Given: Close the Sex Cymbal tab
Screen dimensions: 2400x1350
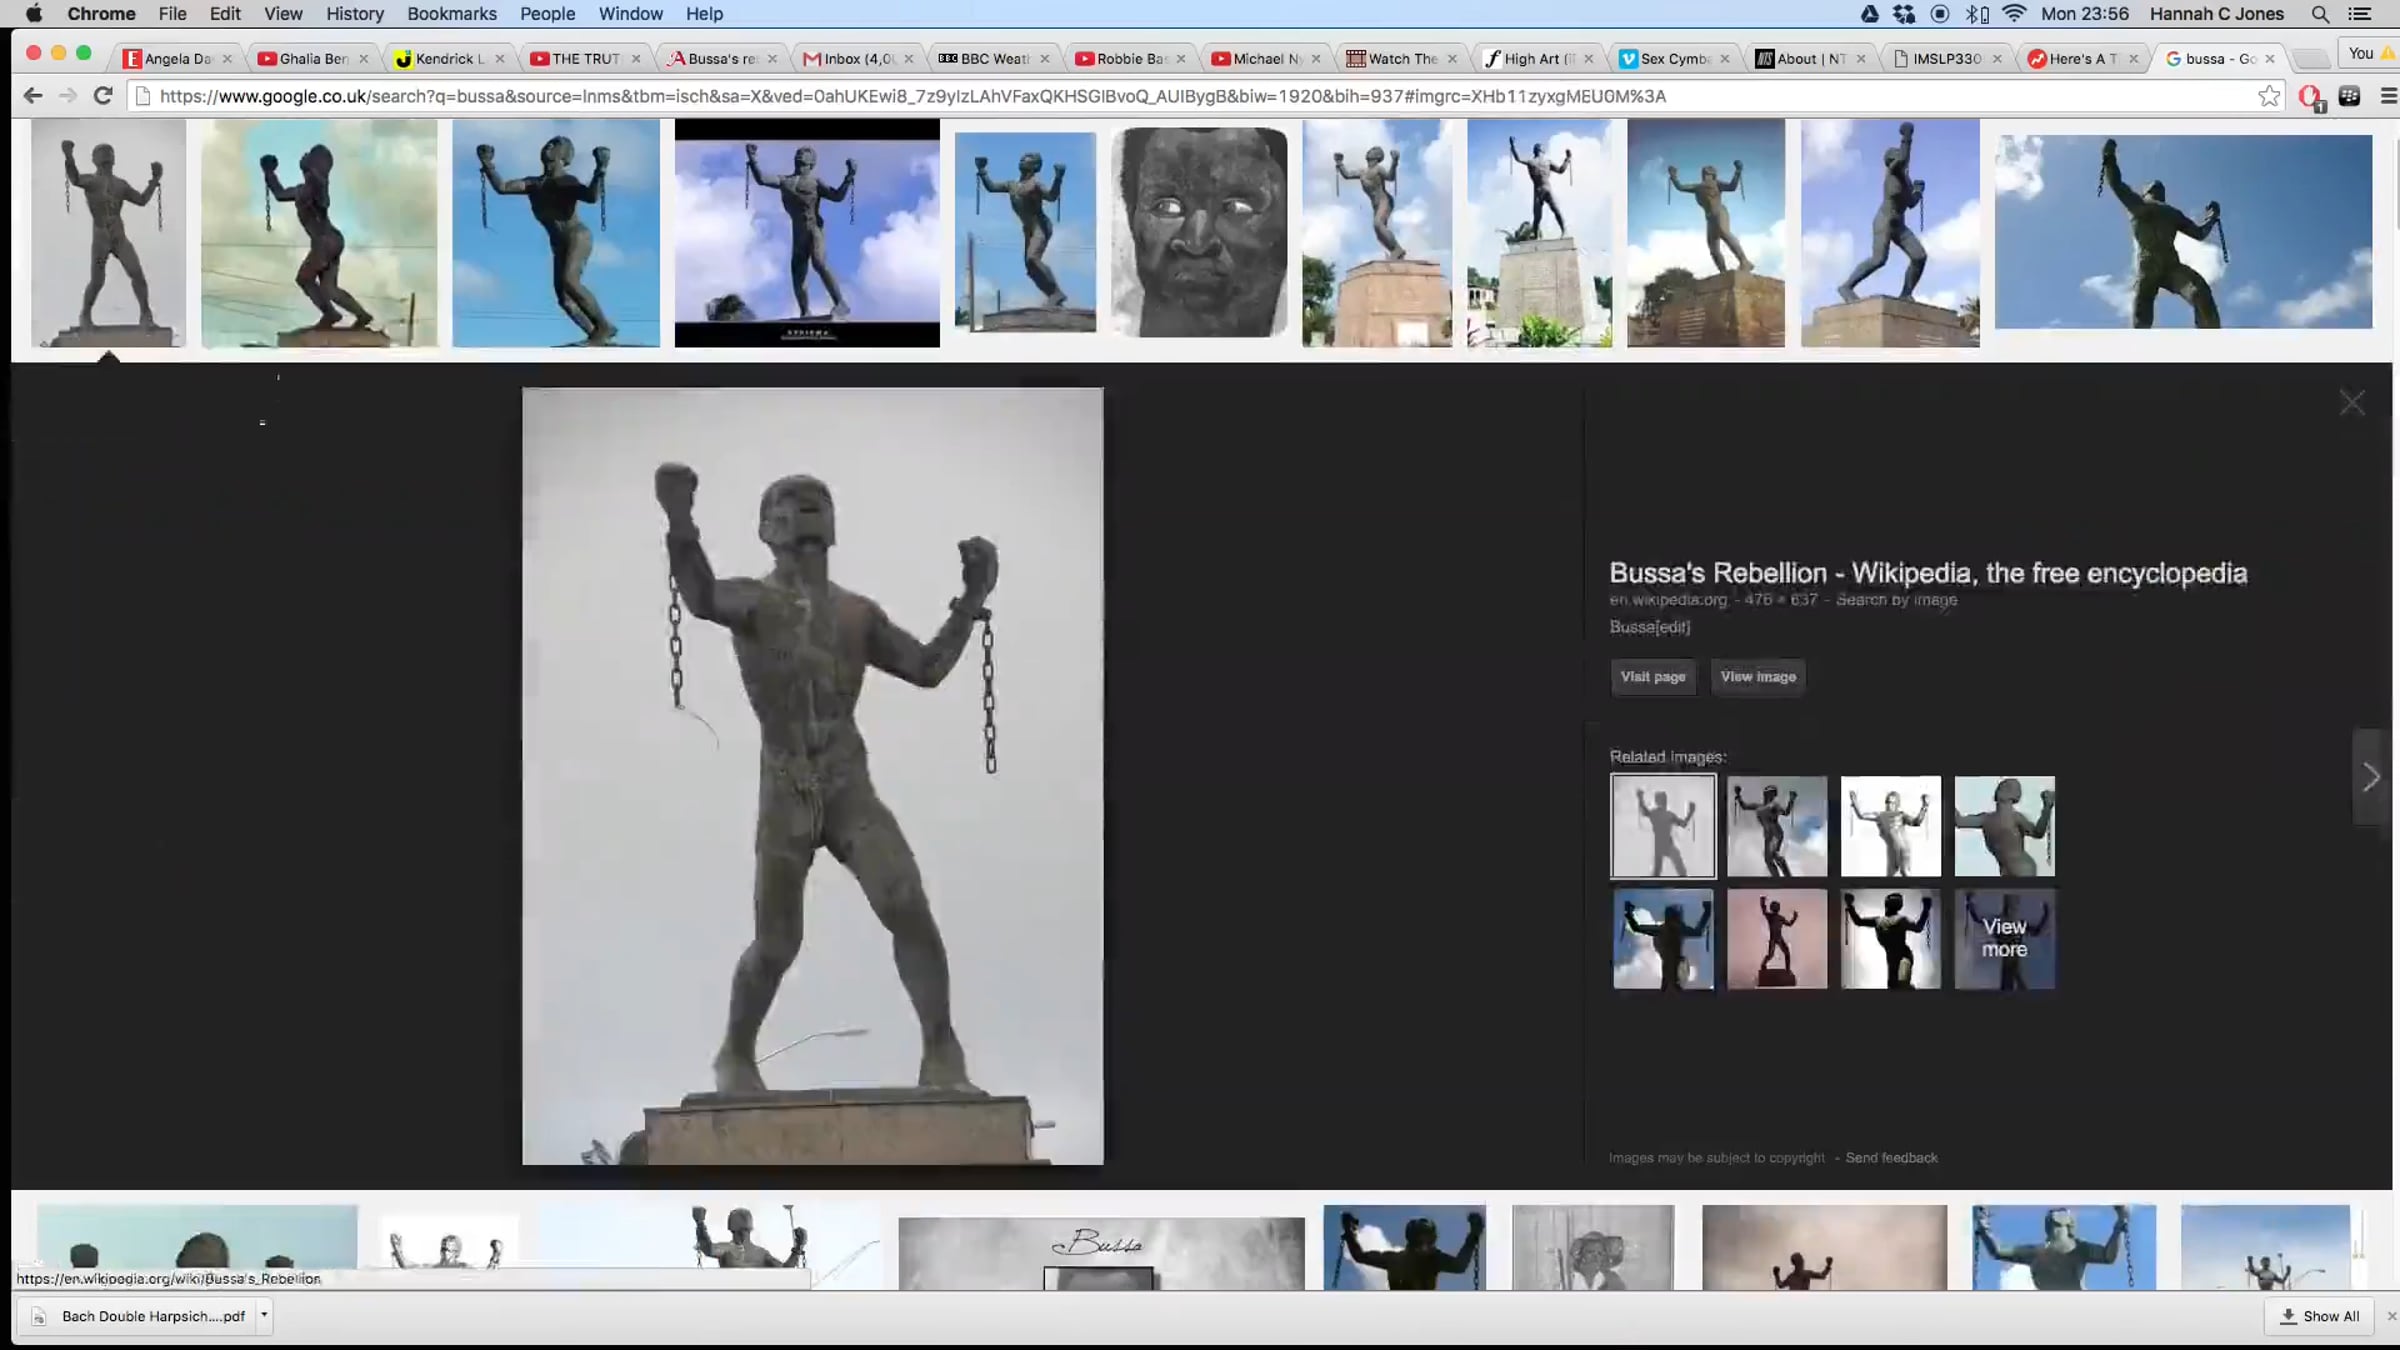Looking at the screenshot, I should (1725, 59).
